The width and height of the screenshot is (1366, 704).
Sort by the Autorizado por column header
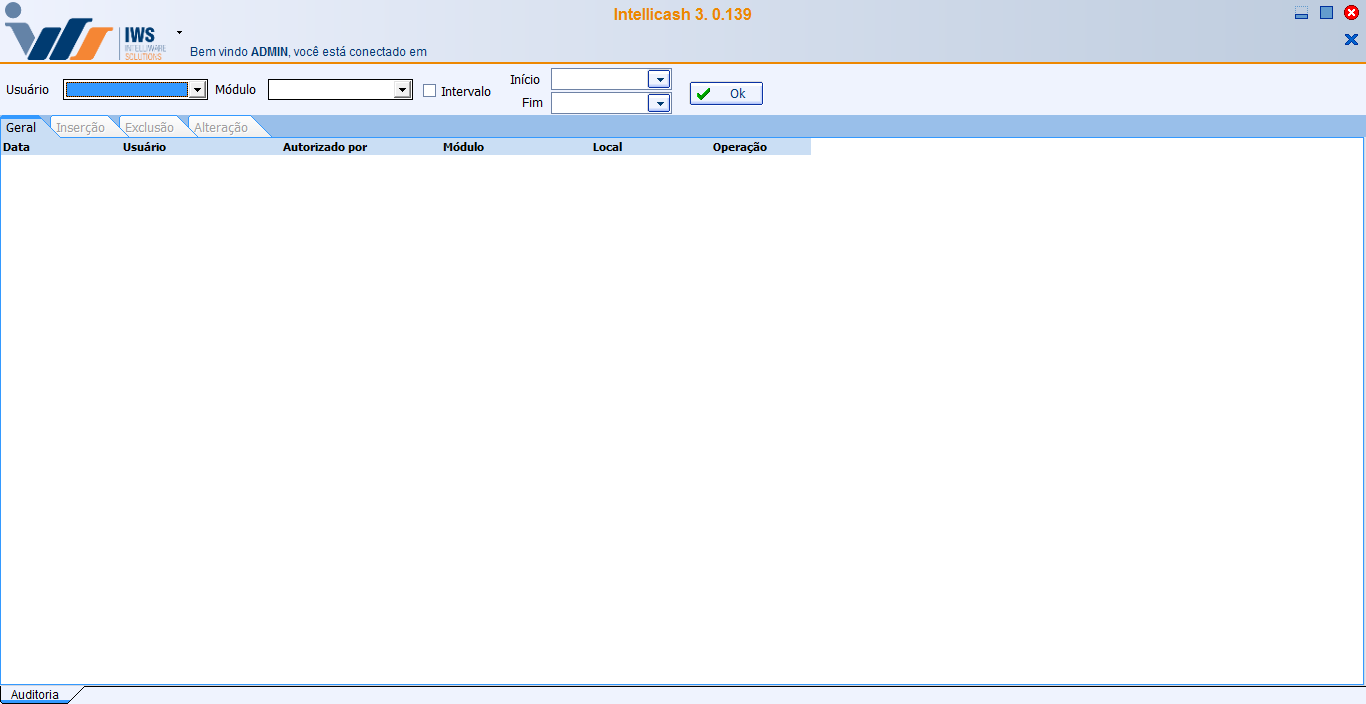pos(361,147)
